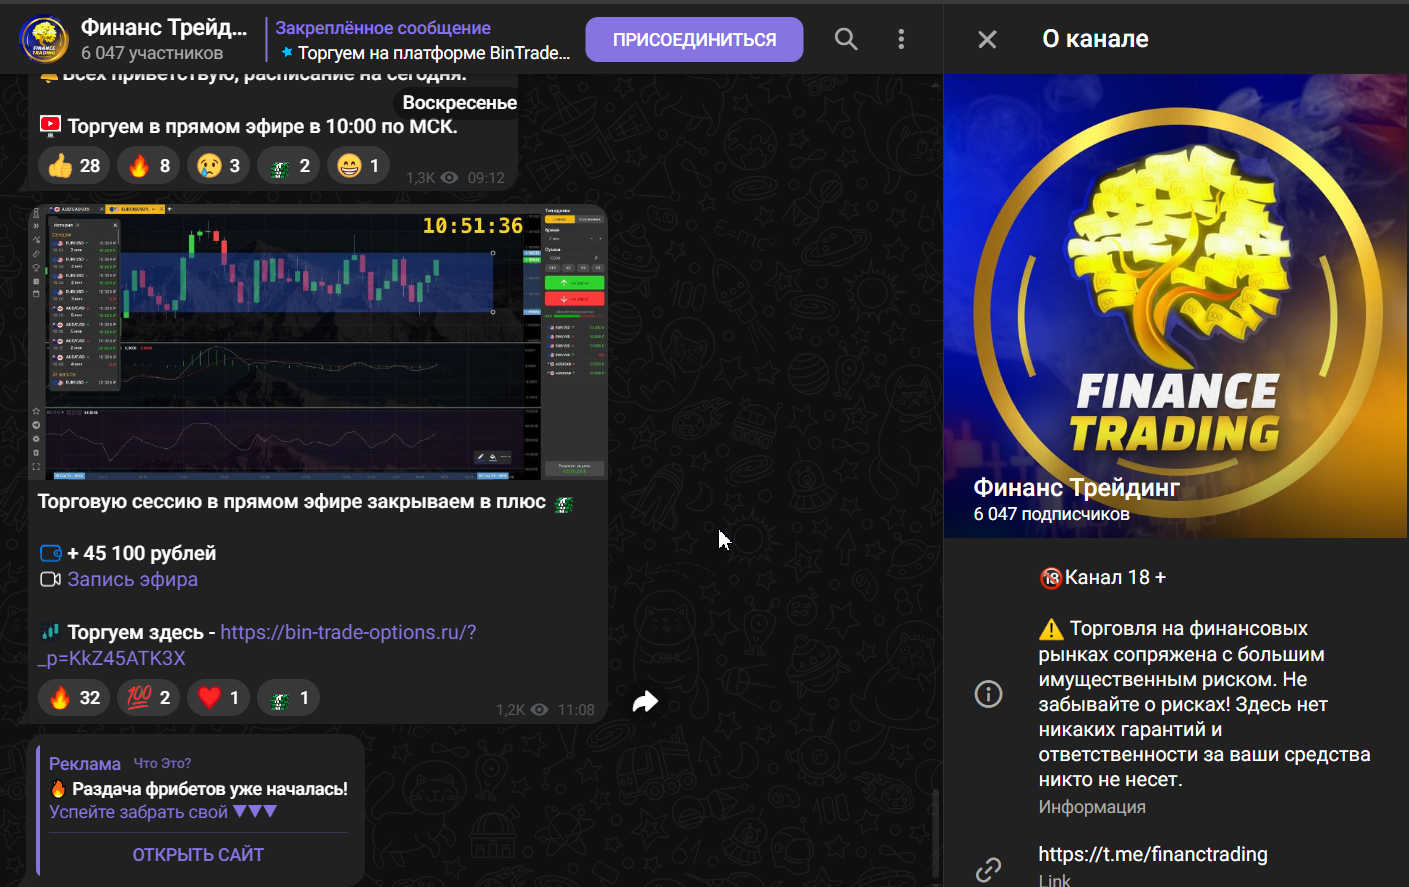Click the chat scrollbar thumb
This screenshot has width=1409, height=887.
(937, 832)
